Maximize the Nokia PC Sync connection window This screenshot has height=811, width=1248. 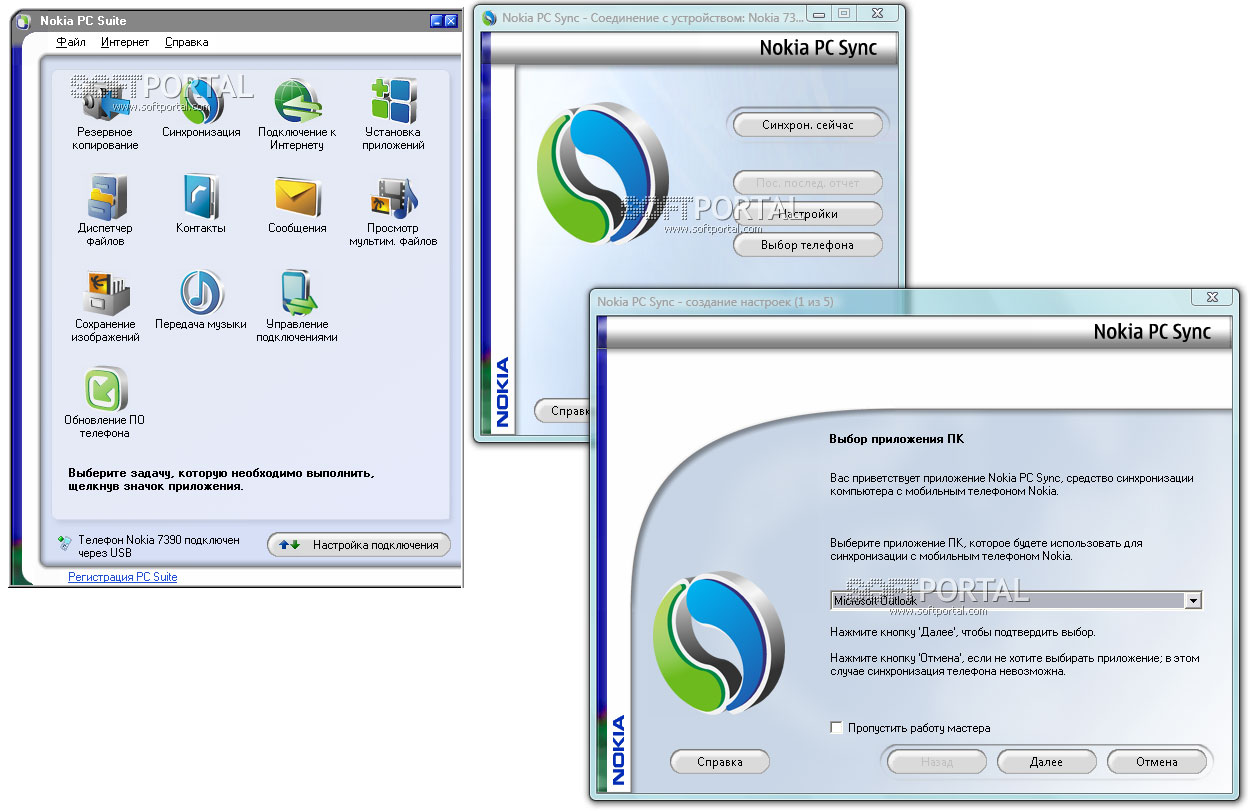tap(844, 13)
